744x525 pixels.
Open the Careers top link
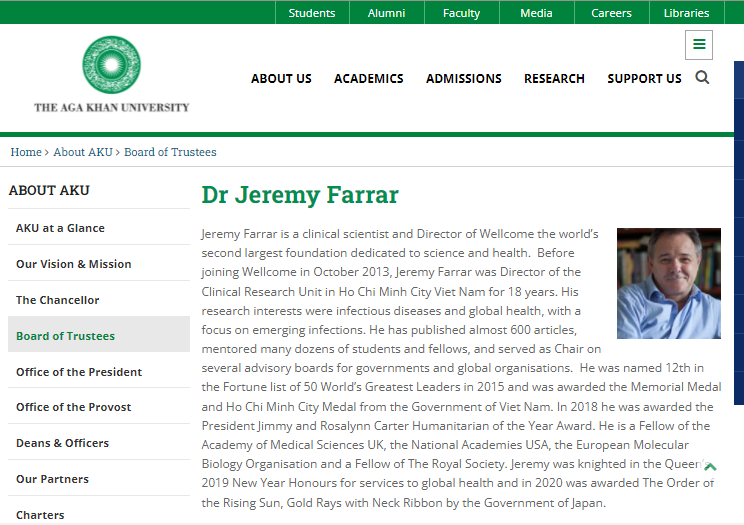point(611,13)
